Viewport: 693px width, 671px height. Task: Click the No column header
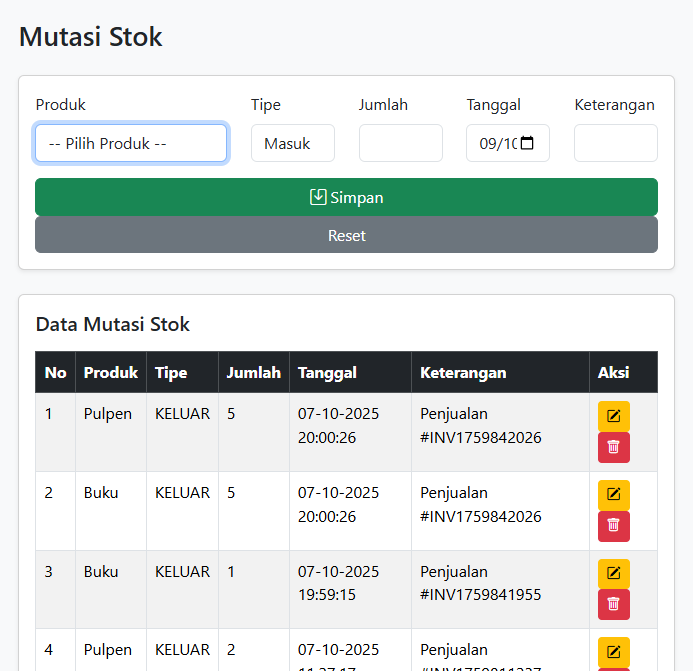pyautogui.click(x=55, y=372)
